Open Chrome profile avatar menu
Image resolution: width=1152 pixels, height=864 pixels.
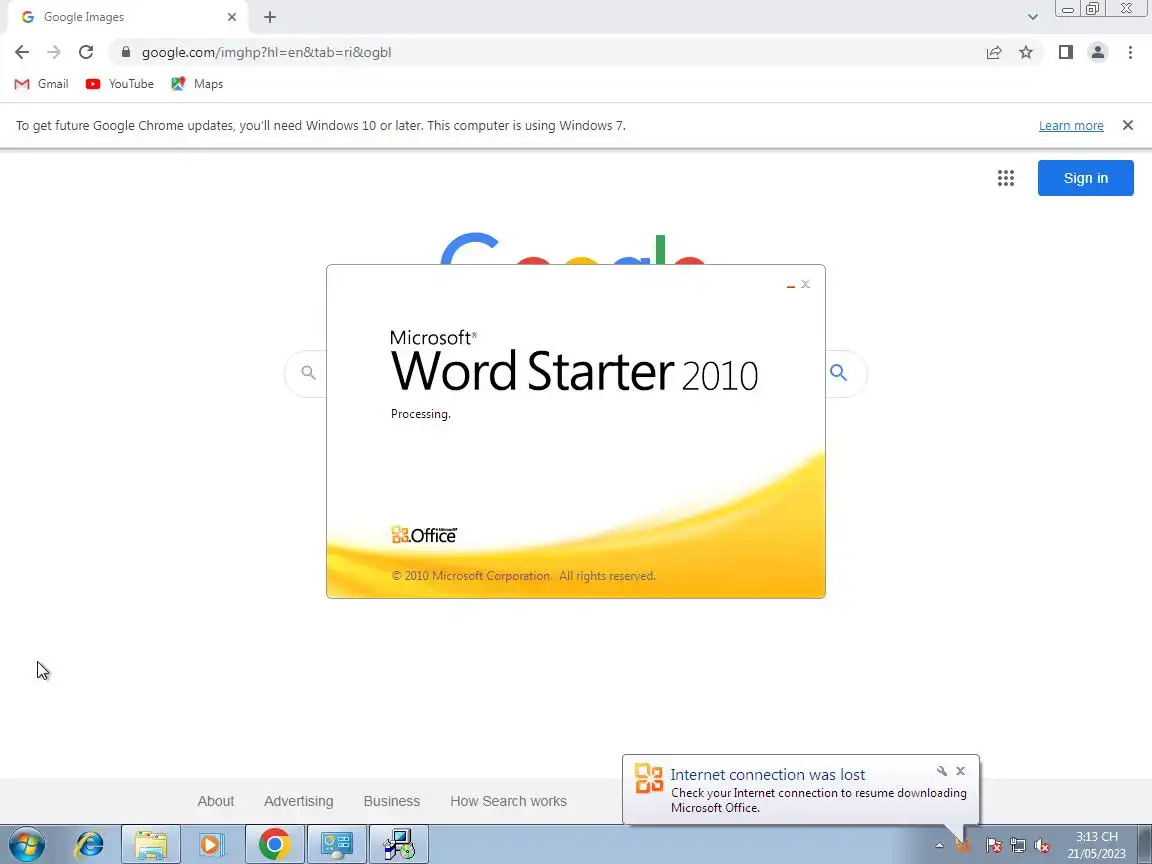(1098, 52)
